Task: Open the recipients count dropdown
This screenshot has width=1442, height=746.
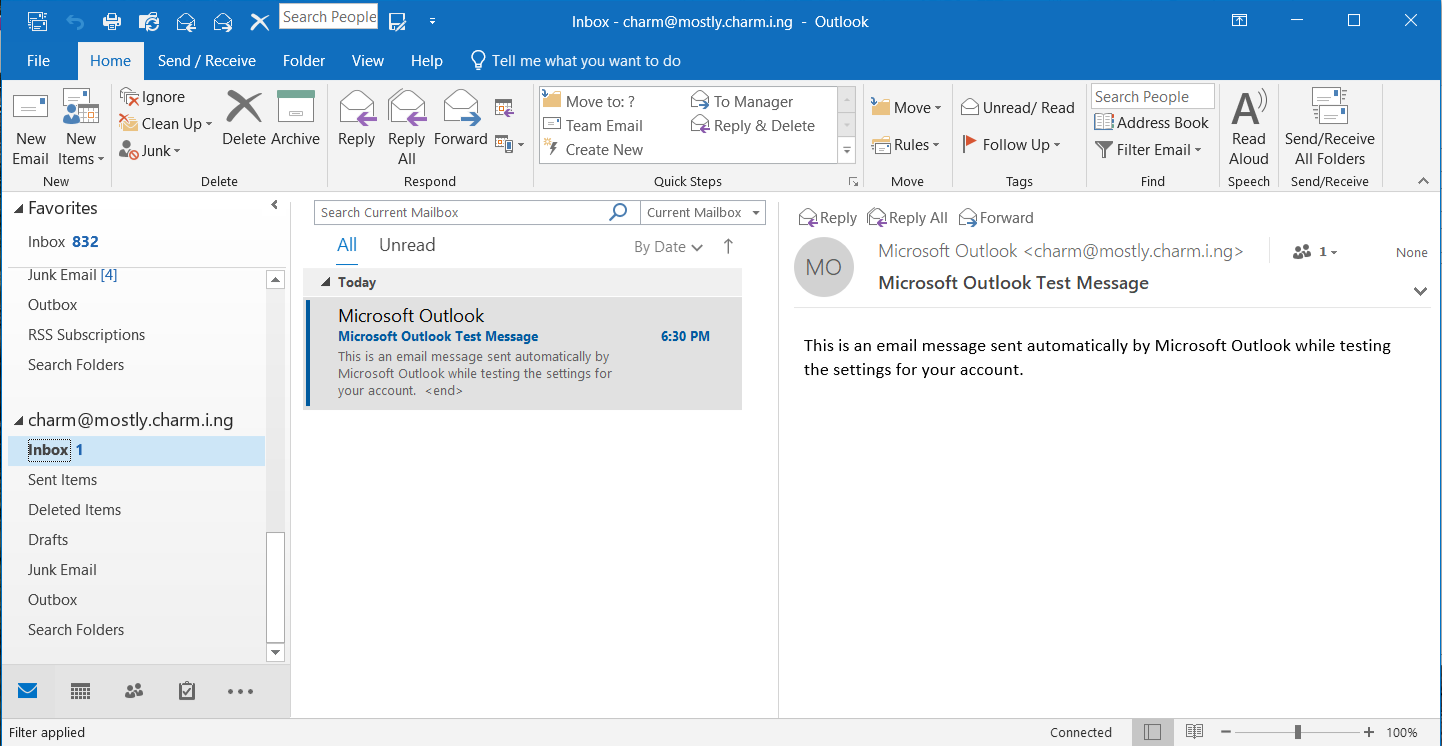Action: tap(1315, 252)
